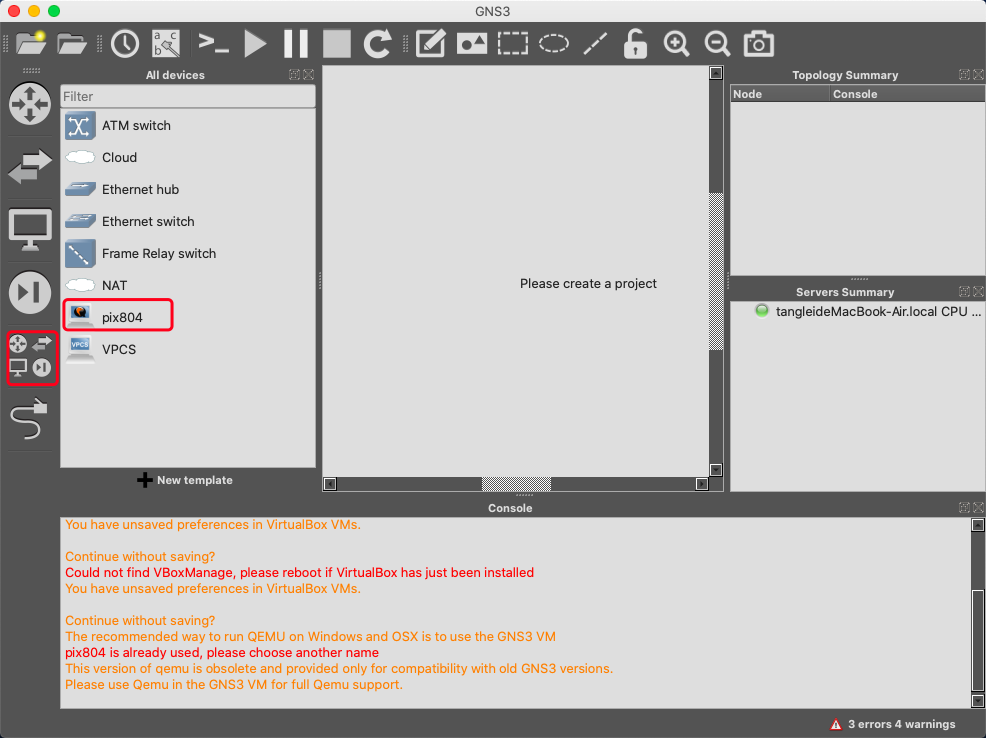This screenshot has width=986, height=738.
Task: Select the Draw rectangle tool
Action: (512, 44)
